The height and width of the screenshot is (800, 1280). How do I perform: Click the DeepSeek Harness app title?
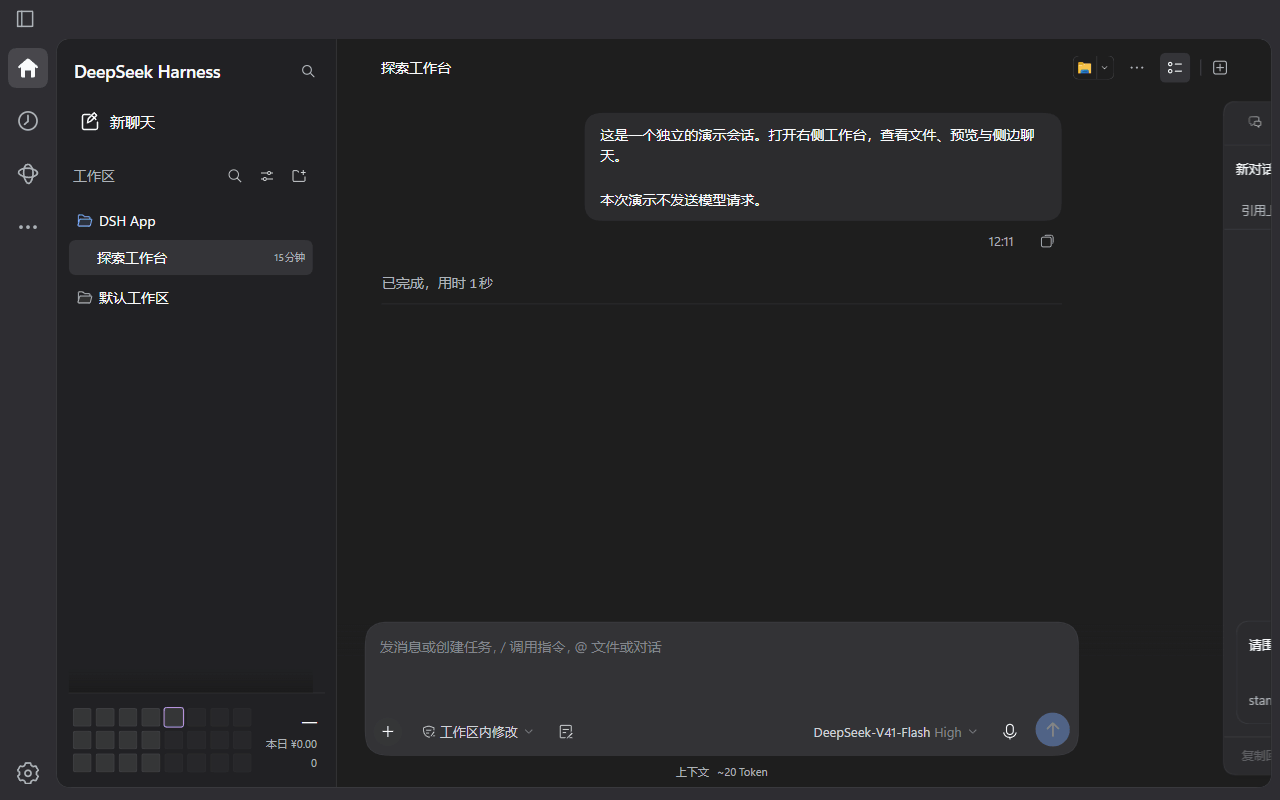[x=147, y=72]
